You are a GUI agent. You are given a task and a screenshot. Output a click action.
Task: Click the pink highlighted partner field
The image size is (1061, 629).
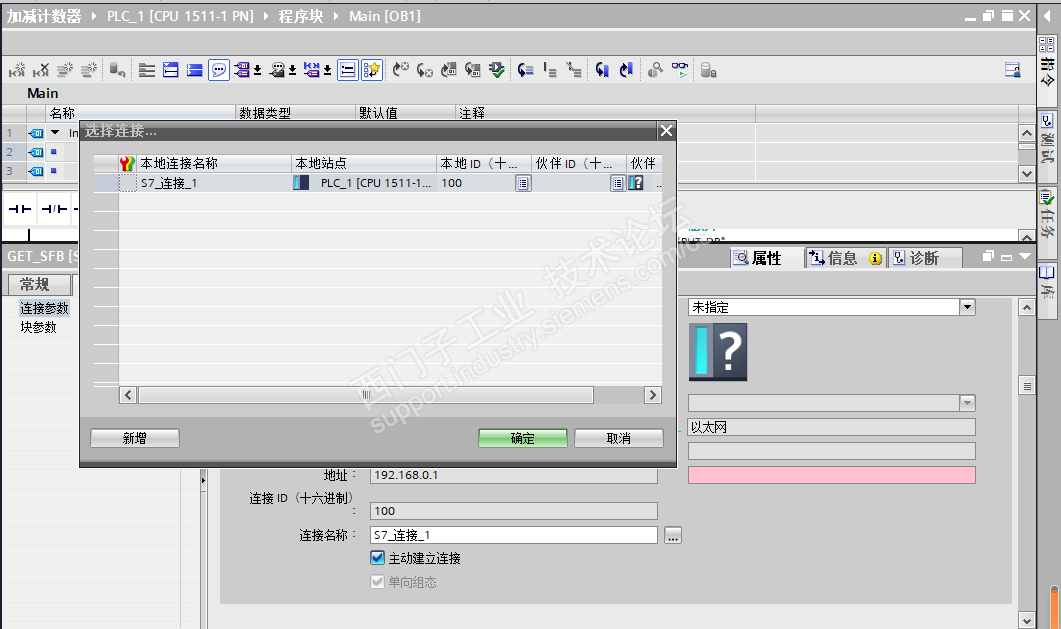click(832, 475)
